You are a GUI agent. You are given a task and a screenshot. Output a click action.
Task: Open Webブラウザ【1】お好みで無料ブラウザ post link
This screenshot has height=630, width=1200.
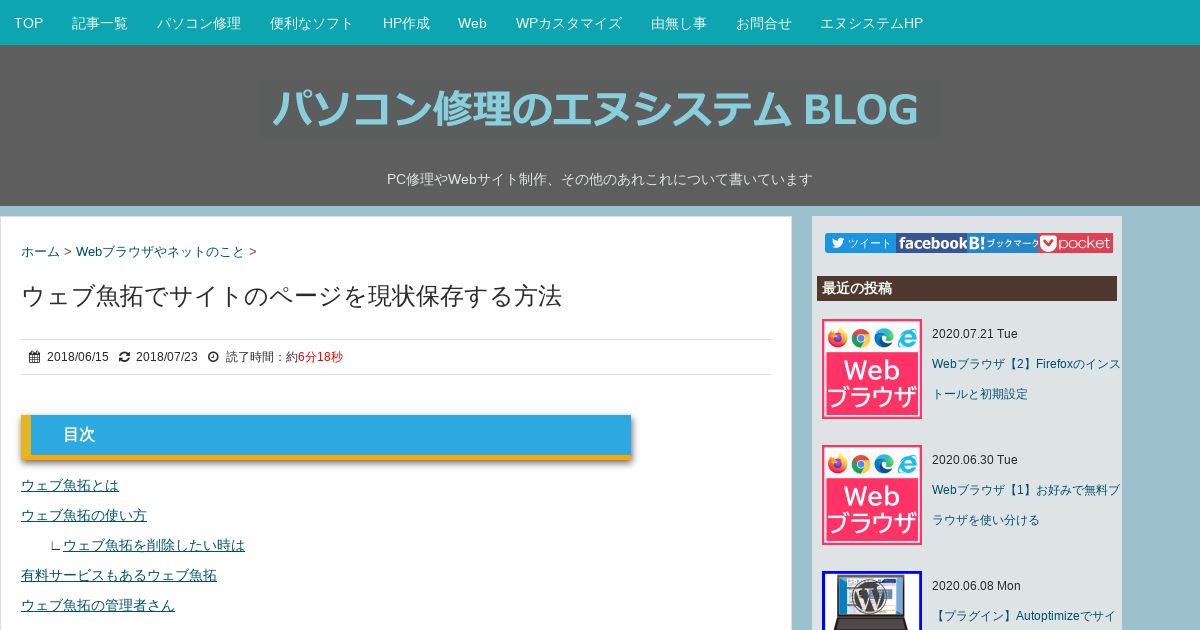pos(1026,505)
